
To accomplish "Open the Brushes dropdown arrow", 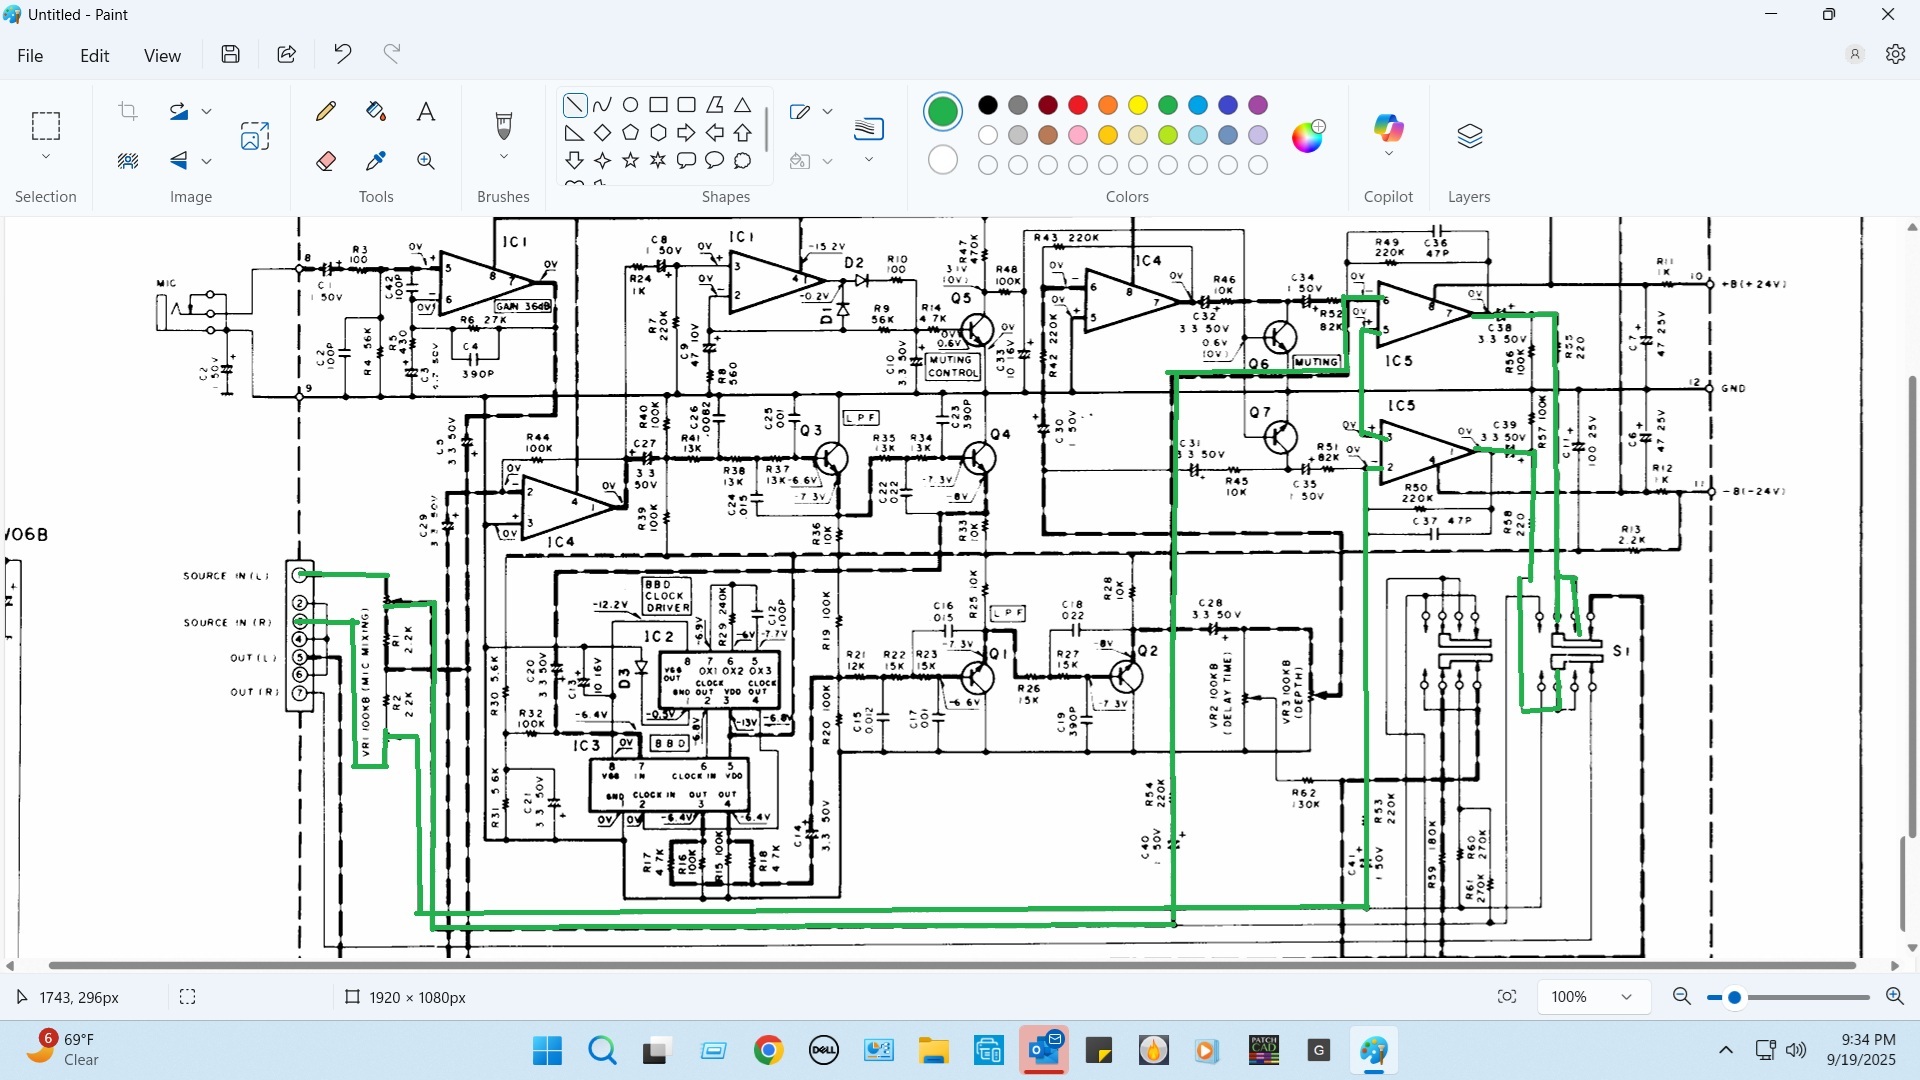I will (x=504, y=157).
